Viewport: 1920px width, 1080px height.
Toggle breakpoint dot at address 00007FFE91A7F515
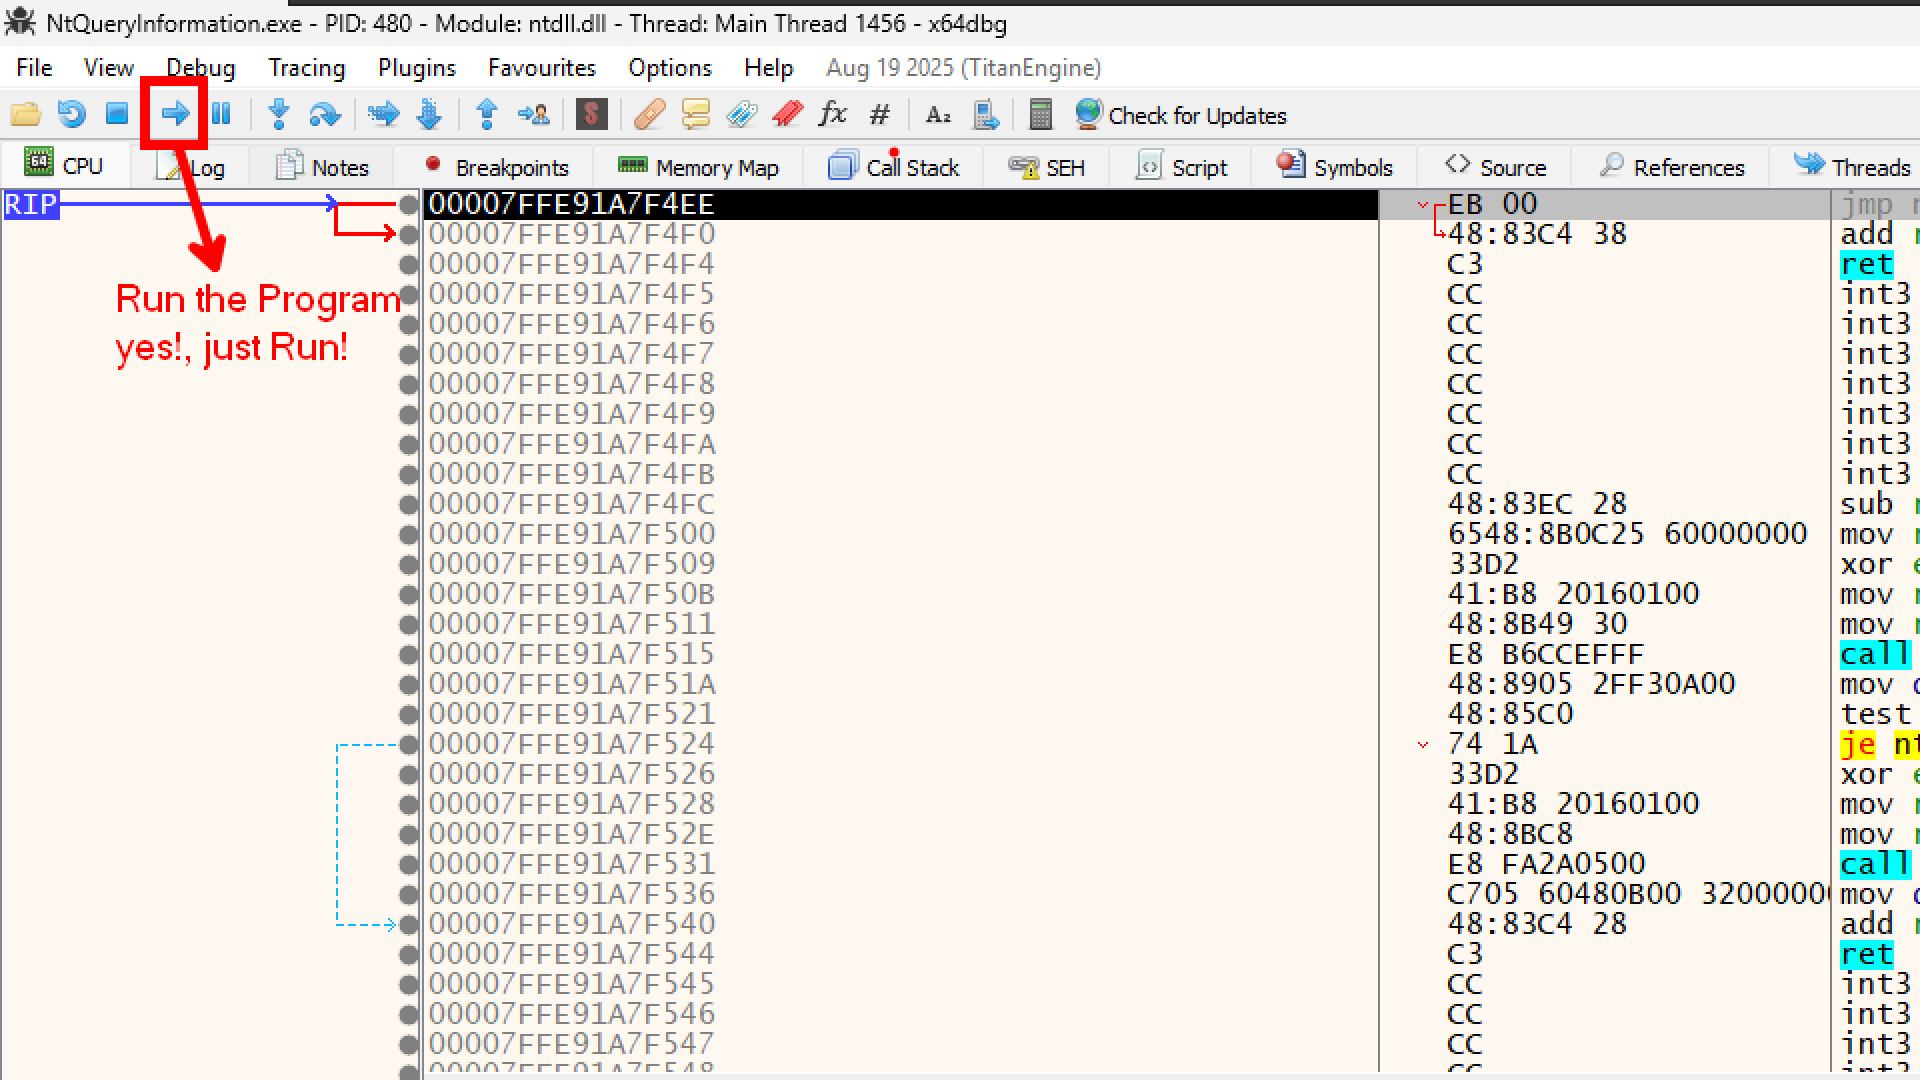[408, 655]
